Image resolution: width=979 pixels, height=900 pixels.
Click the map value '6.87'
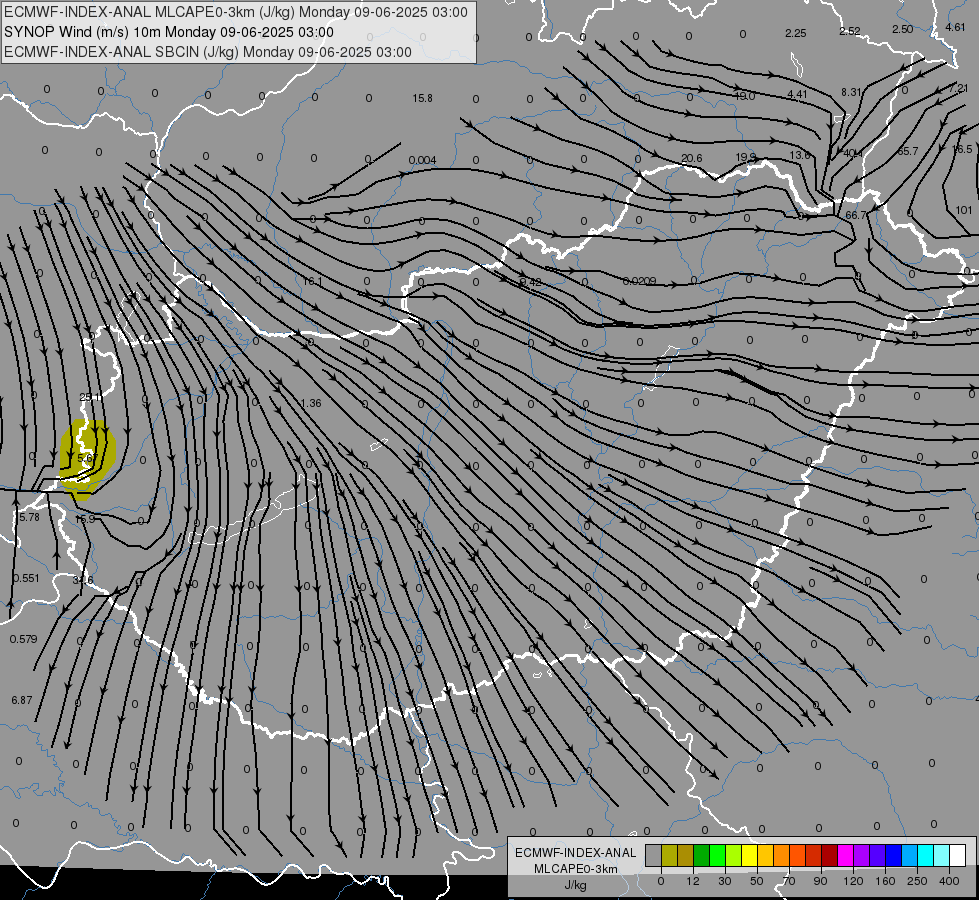(22, 701)
